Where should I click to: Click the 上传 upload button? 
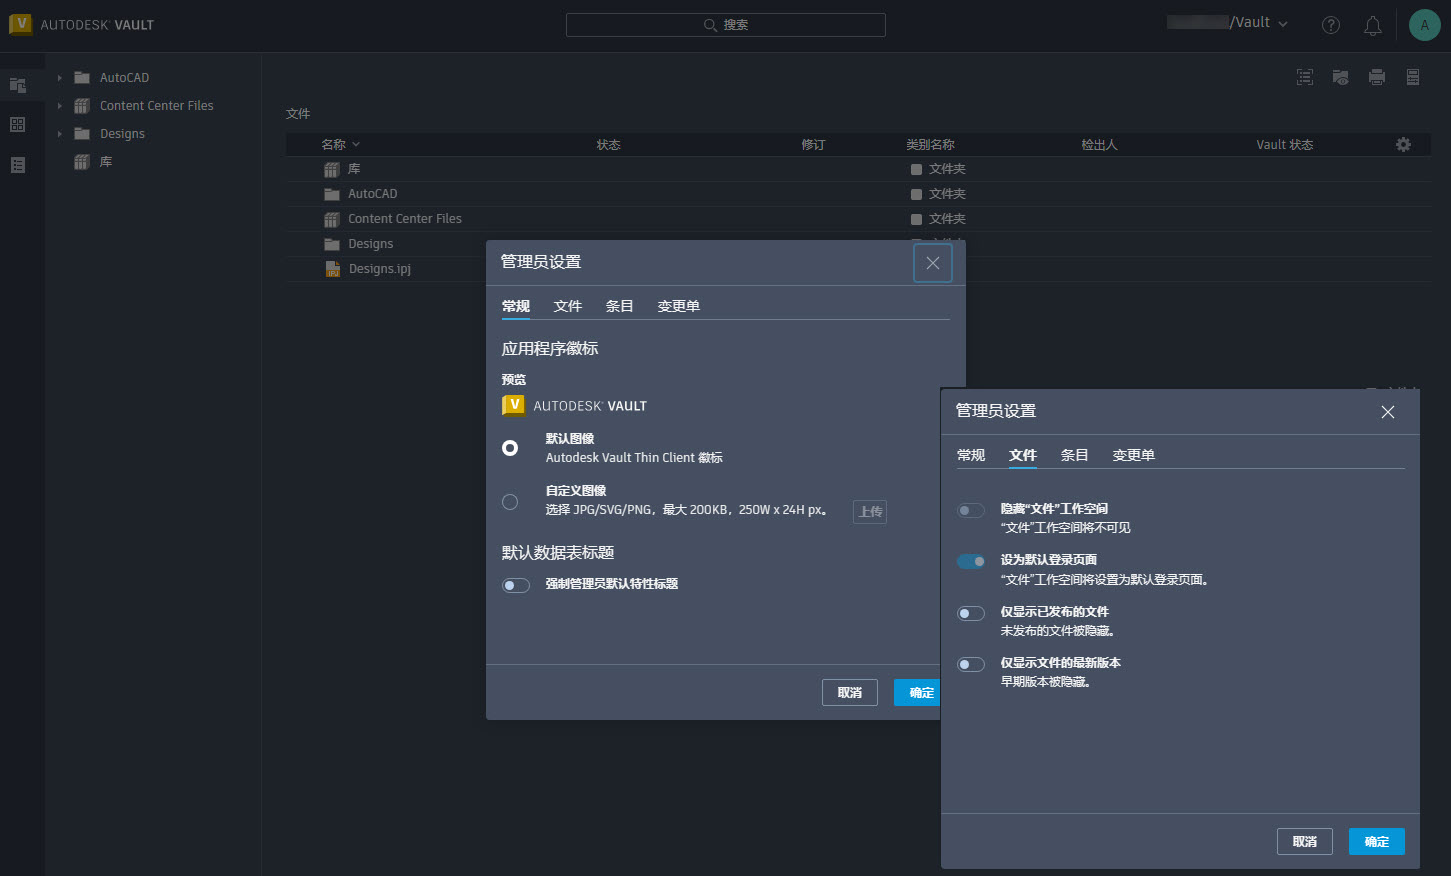(870, 512)
